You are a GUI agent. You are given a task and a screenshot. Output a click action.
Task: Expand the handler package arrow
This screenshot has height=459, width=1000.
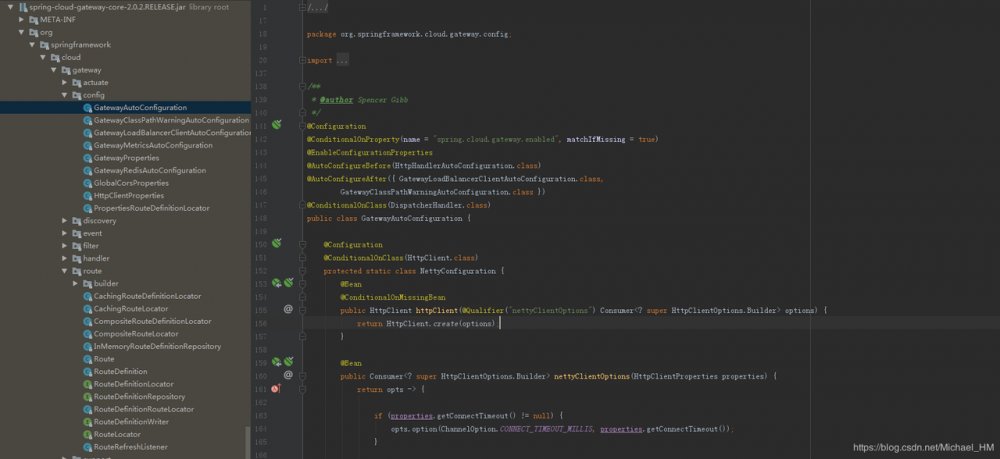(64, 258)
